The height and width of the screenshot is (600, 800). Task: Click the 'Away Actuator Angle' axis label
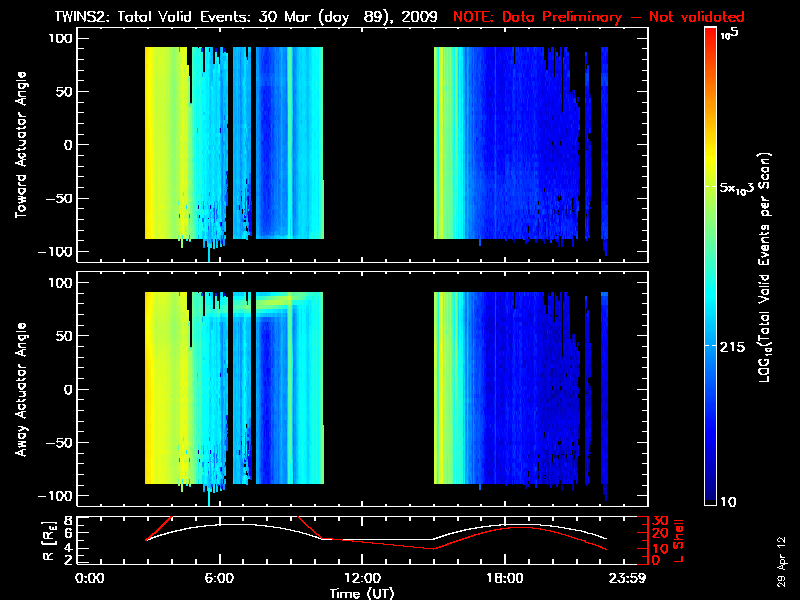point(20,390)
